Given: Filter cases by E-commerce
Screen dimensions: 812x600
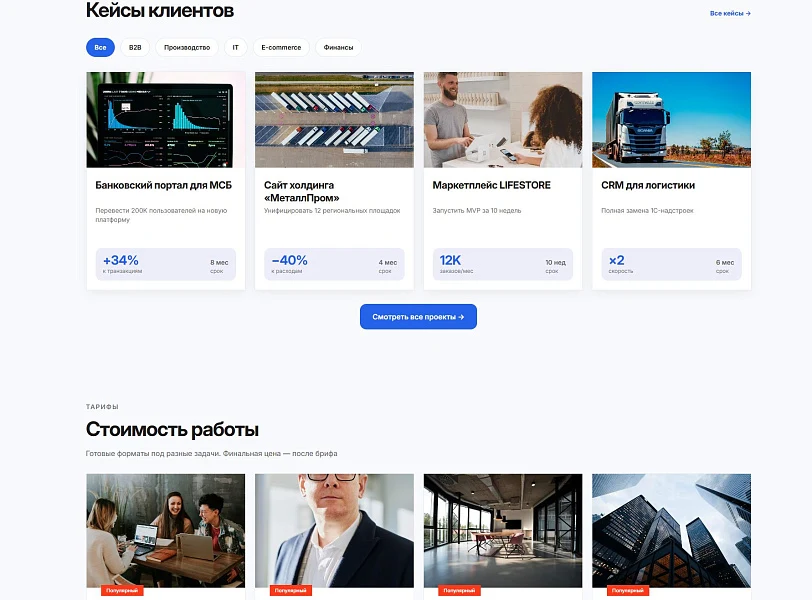Looking at the screenshot, I should click(281, 48).
